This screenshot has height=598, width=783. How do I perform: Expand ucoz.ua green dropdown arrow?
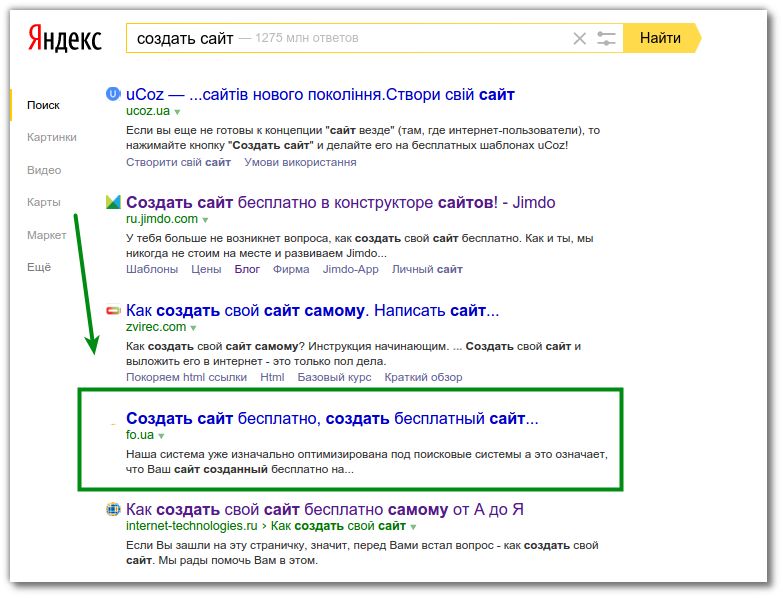pos(177,112)
